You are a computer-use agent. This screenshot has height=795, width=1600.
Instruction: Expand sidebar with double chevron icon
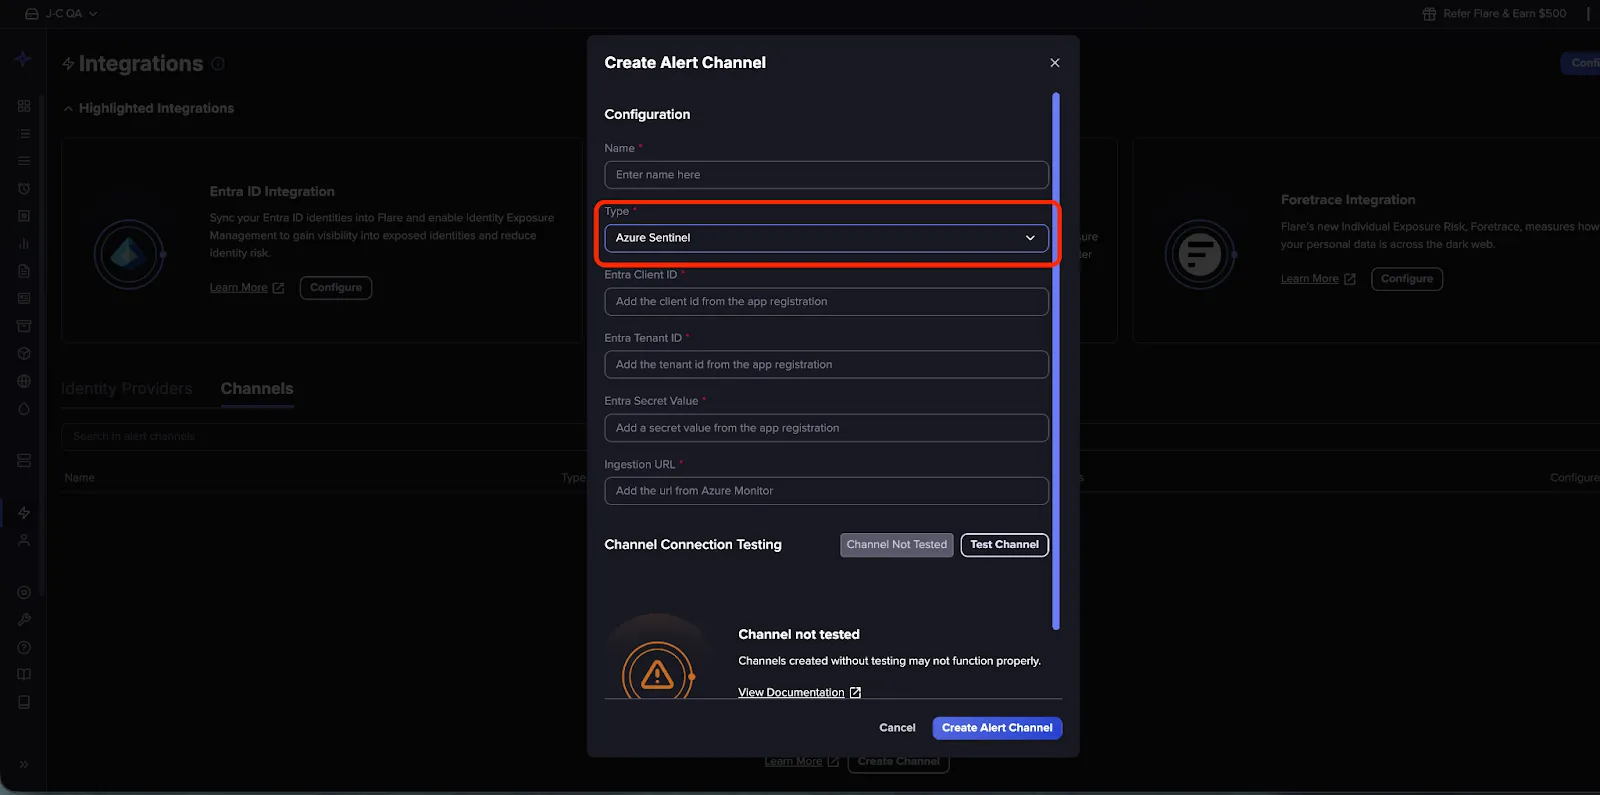click(x=24, y=765)
